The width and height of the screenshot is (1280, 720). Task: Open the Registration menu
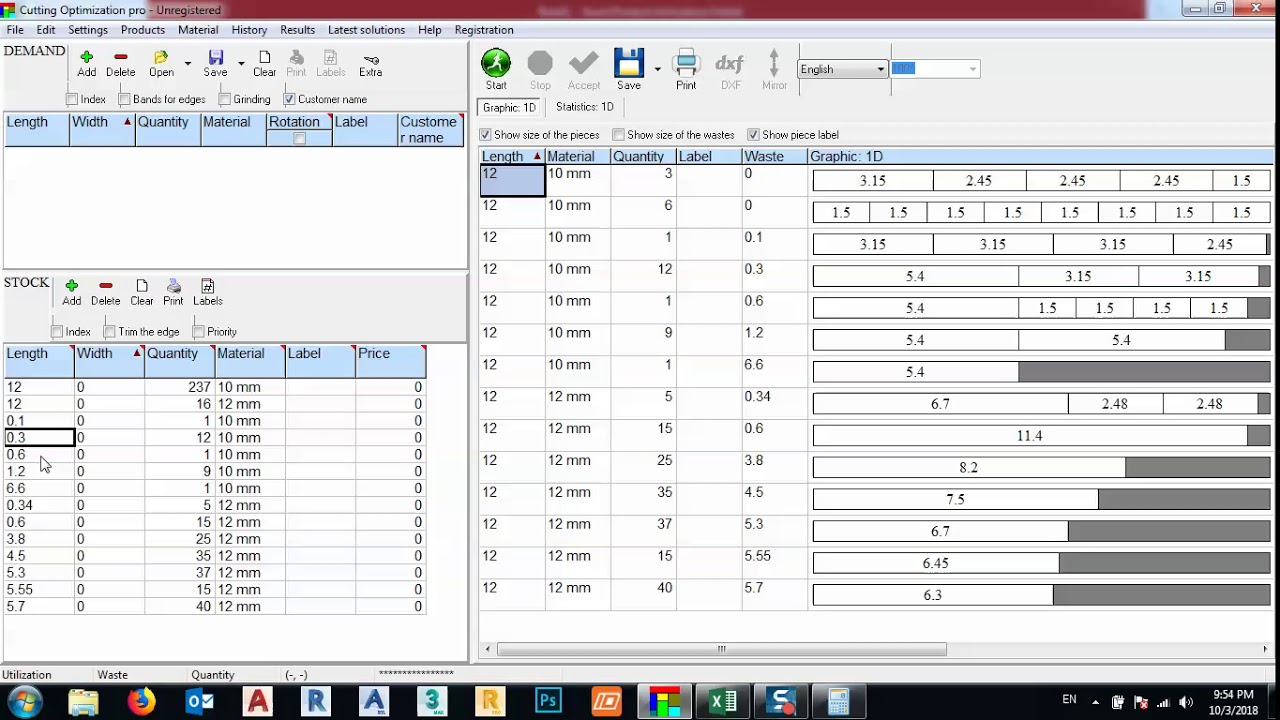point(484,30)
